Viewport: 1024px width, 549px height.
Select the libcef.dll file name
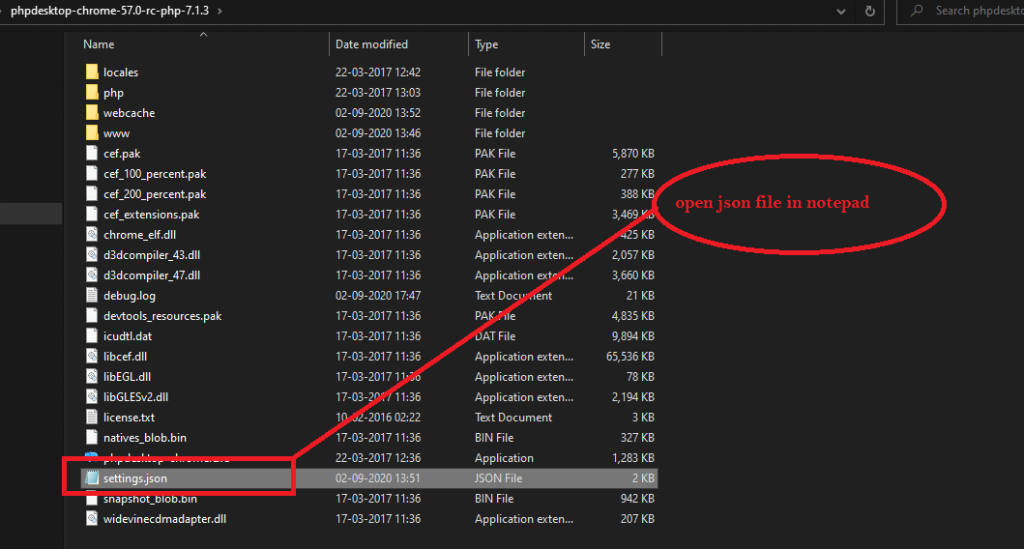tap(126, 356)
